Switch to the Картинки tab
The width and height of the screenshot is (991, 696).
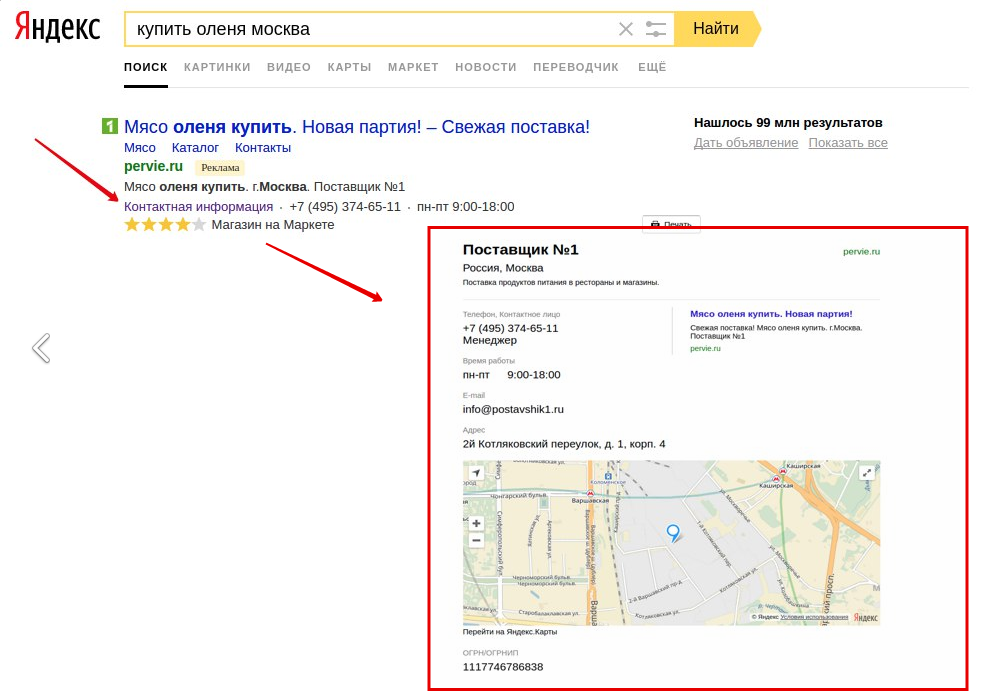[217, 67]
